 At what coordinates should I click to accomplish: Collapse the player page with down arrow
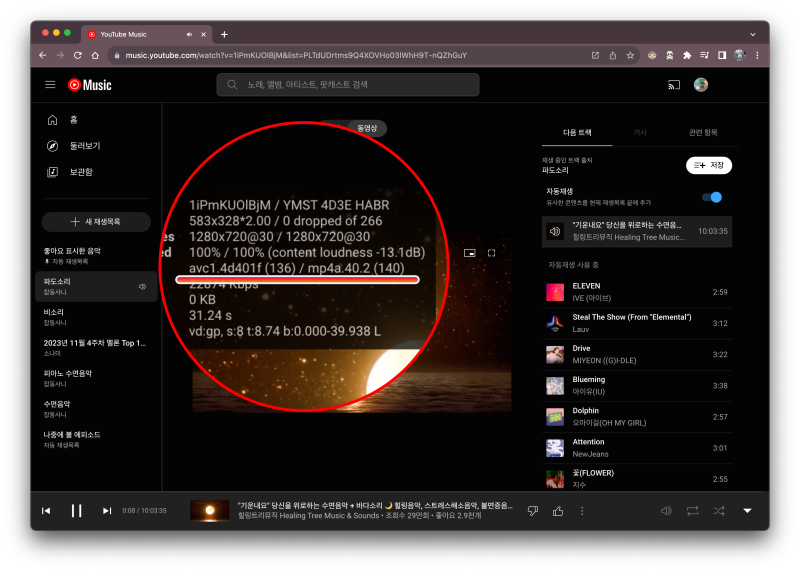point(747,511)
